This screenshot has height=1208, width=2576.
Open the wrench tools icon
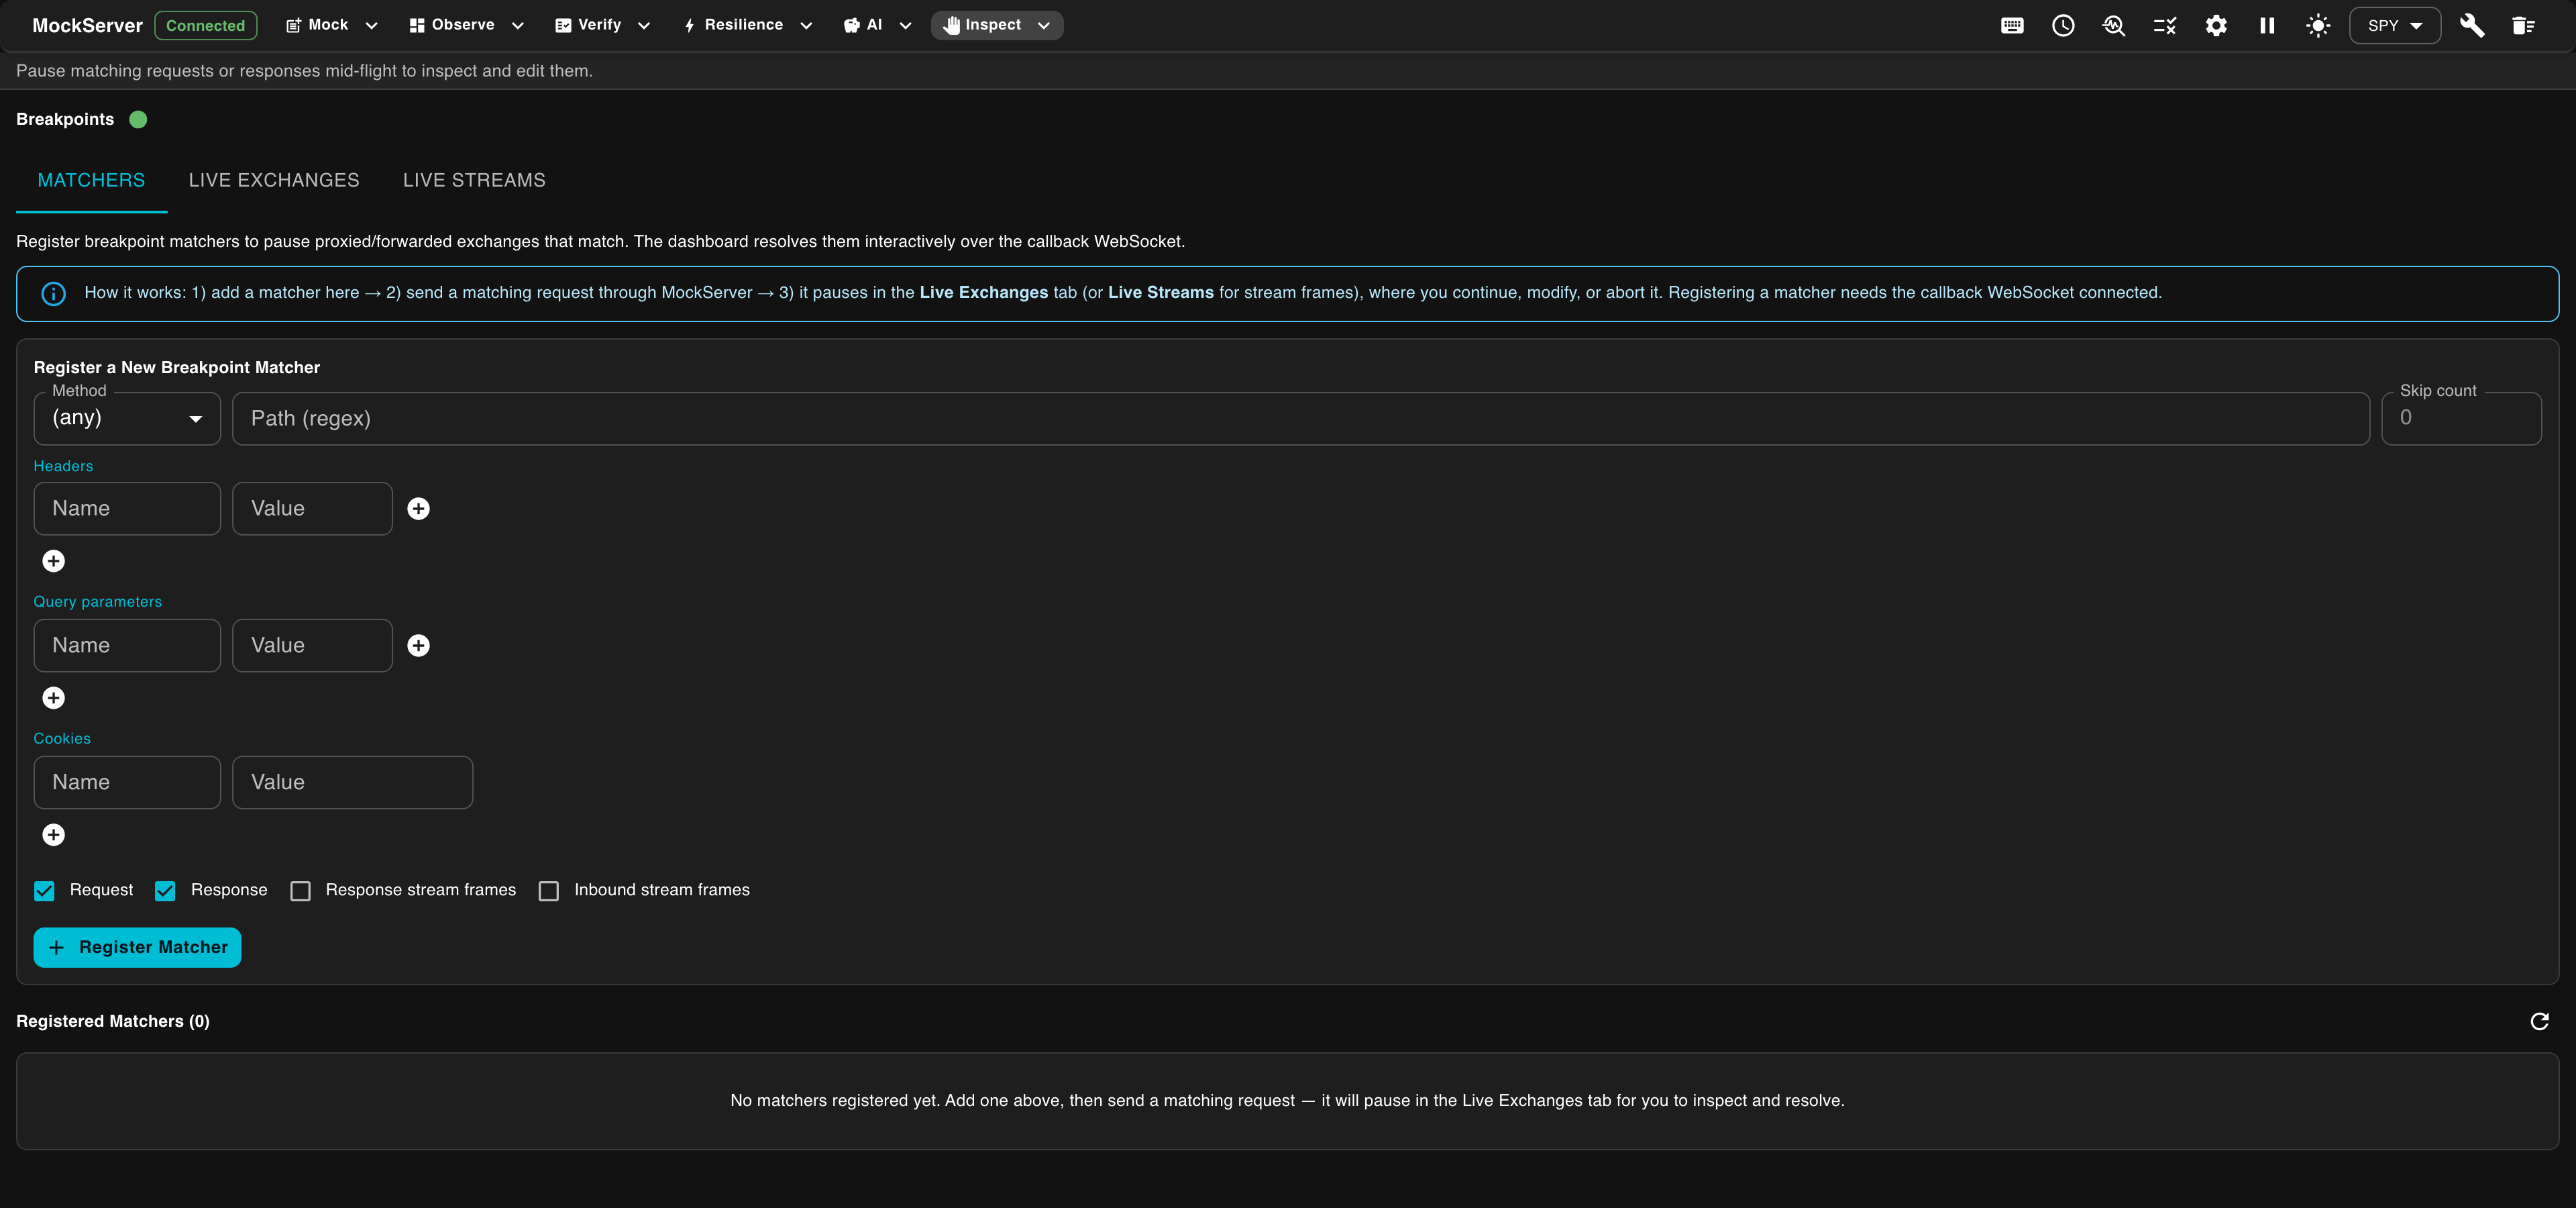coord(2472,26)
